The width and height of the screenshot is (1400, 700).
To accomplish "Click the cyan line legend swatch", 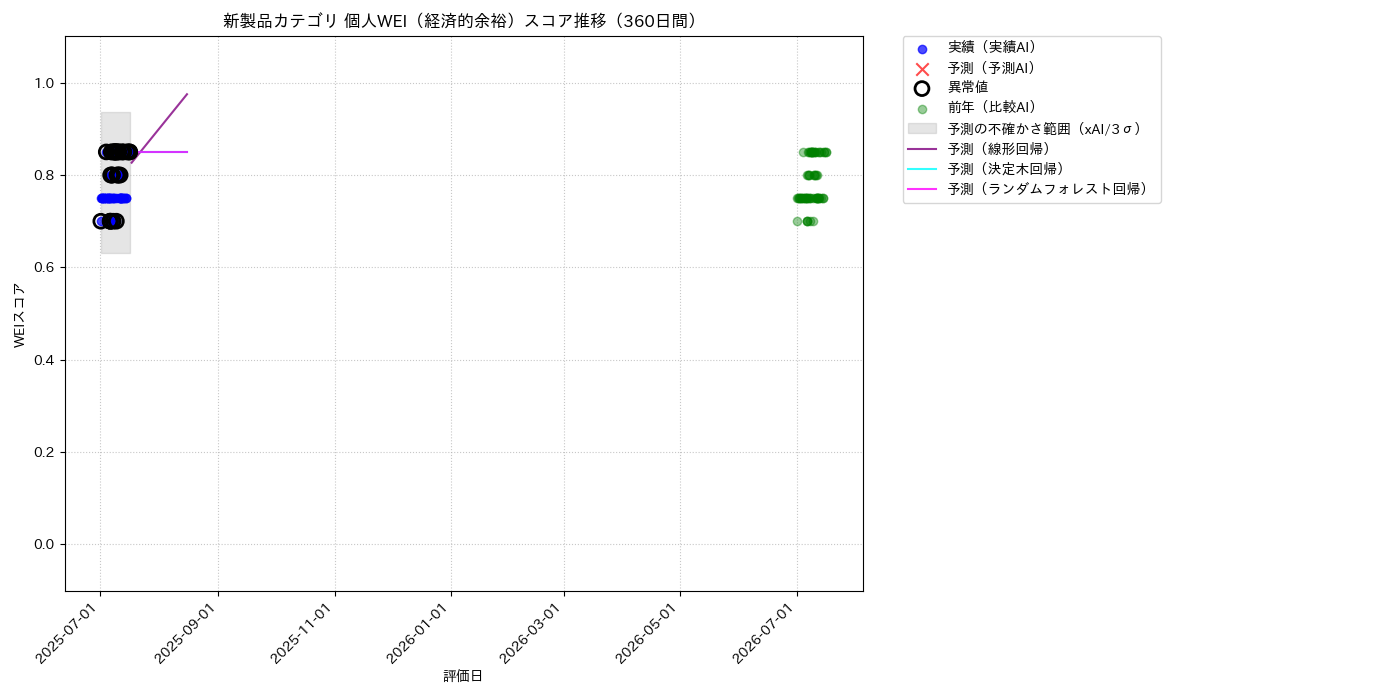I will coord(922,168).
